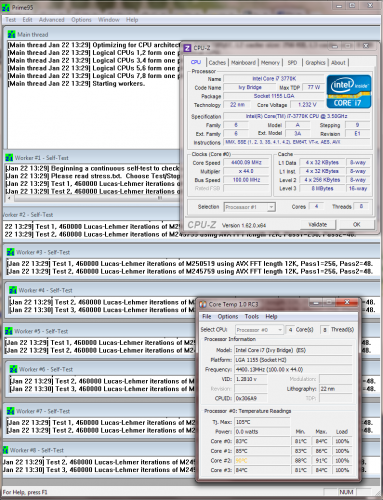
Task: Open the Window menu in Prime95
Action: click(109, 20)
